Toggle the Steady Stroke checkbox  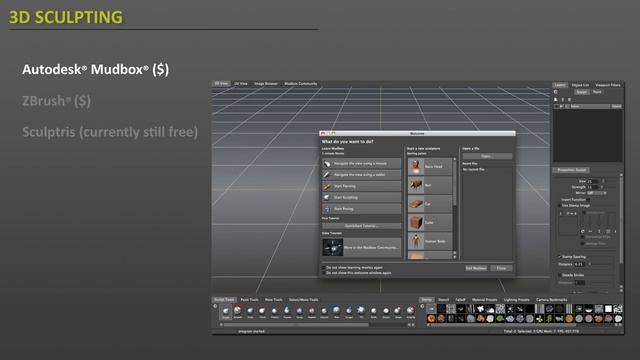[x=560, y=275]
